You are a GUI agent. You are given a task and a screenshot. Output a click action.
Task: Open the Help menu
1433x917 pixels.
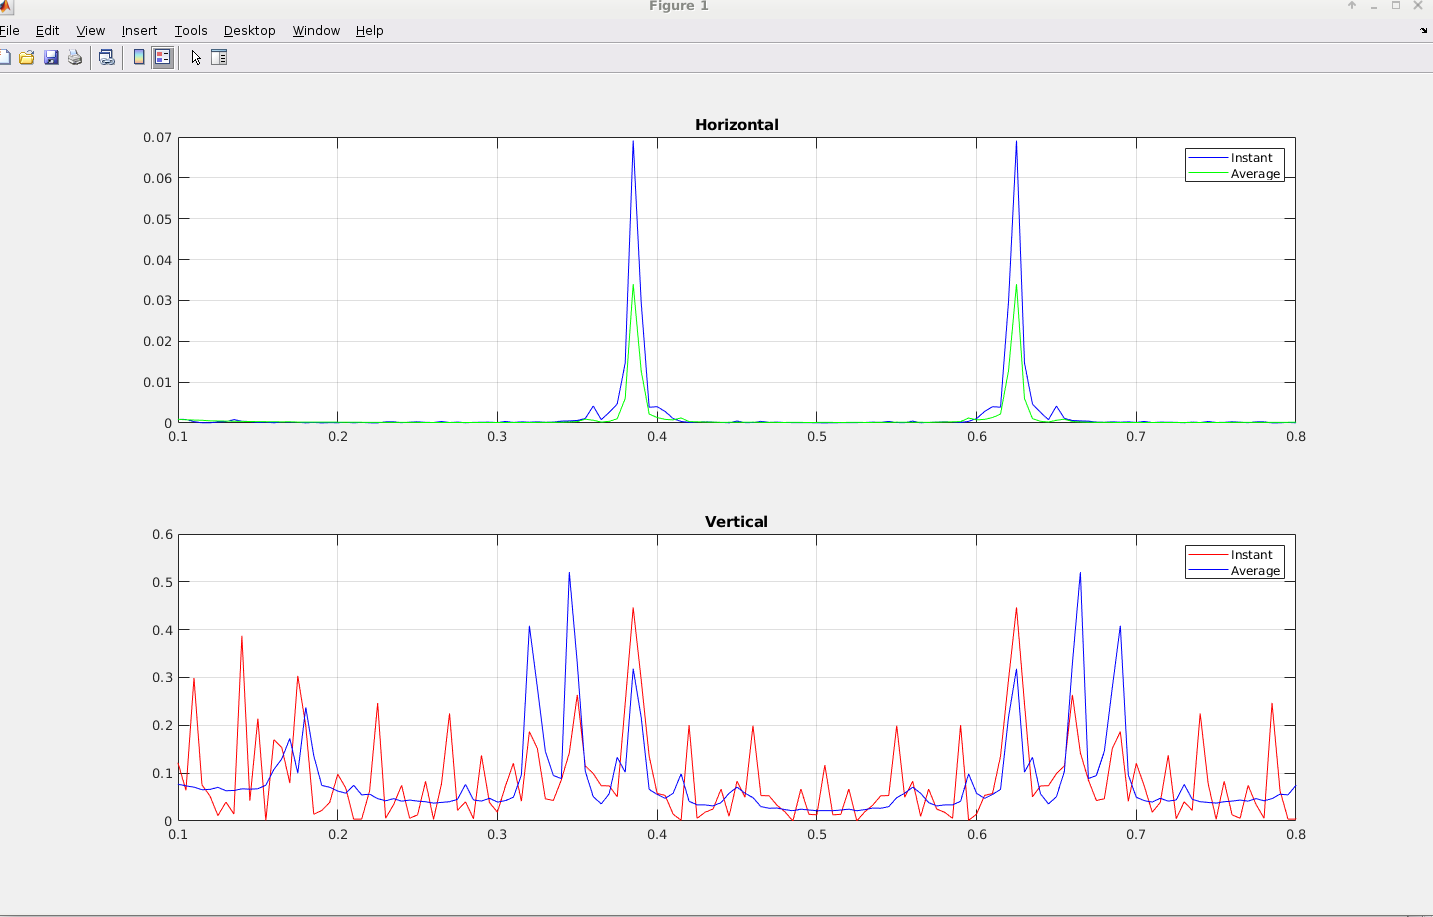[x=369, y=31]
